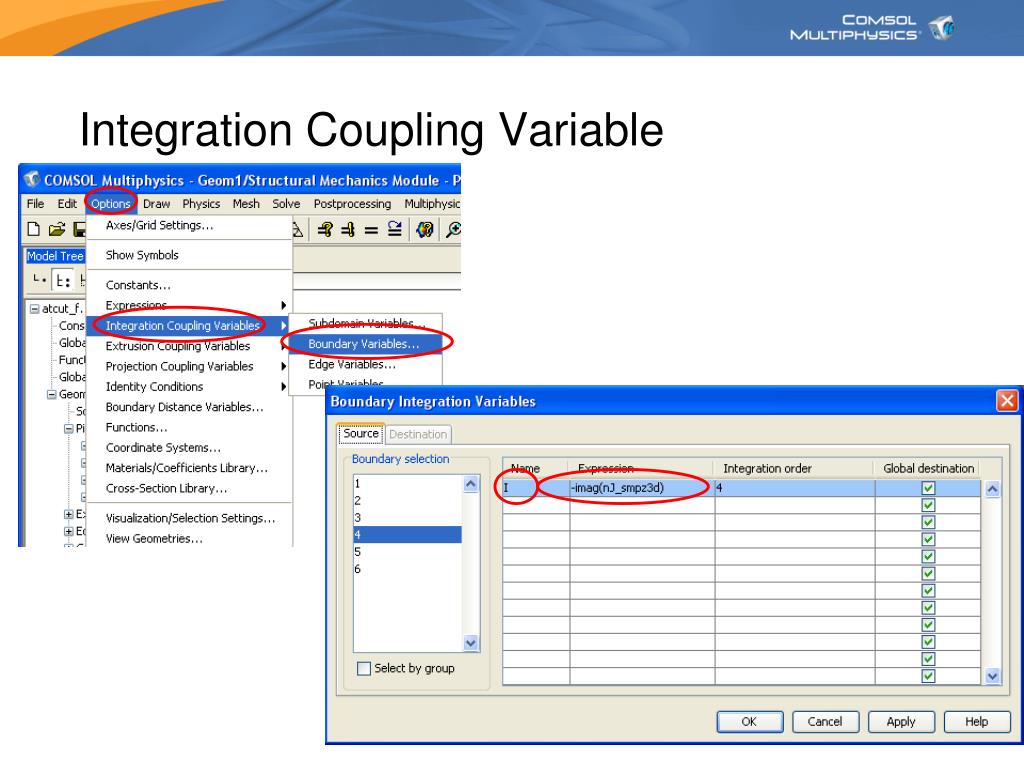Image resolution: width=1024 pixels, height=768 pixels.
Task: Close the Boundary Integration Variables dialog
Action: tap(1007, 400)
